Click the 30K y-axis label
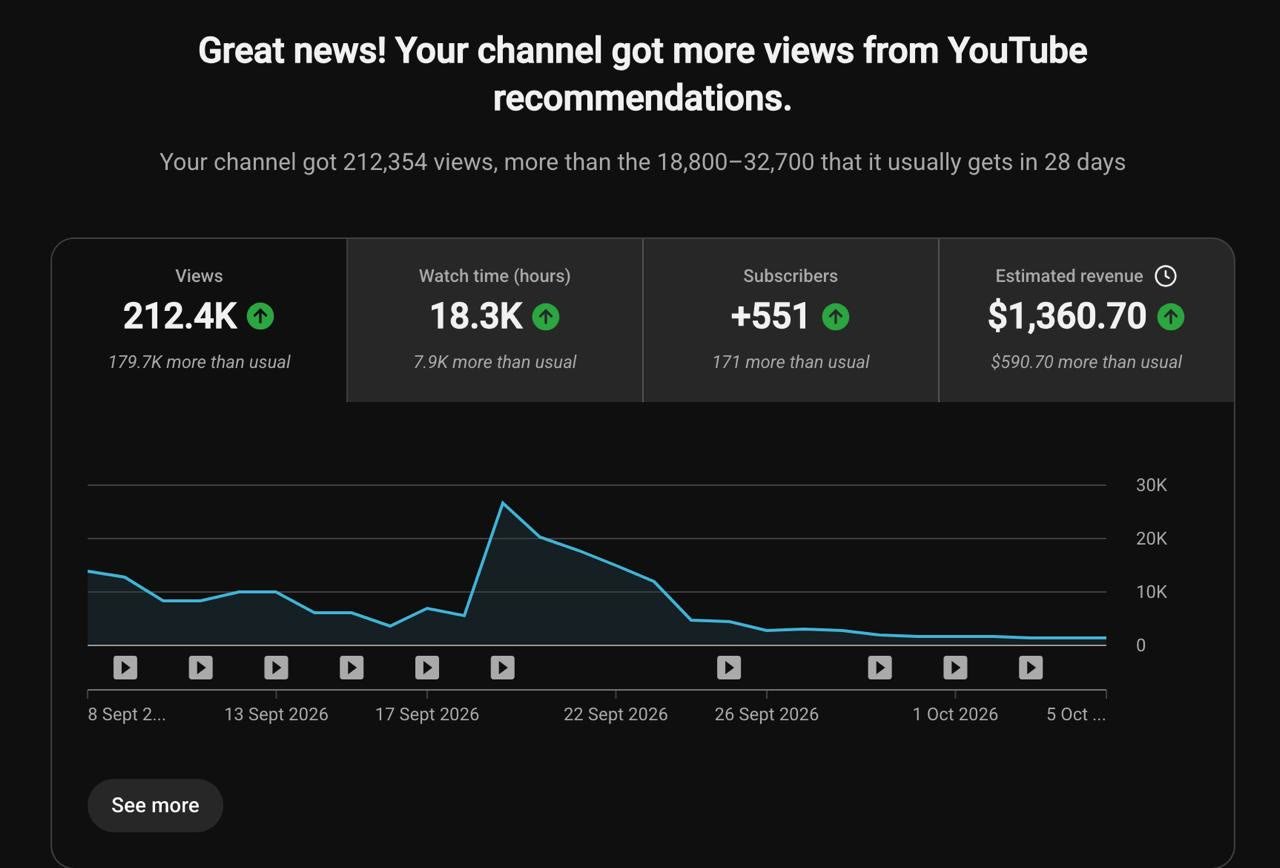Viewport: 1280px width, 868px height. coord(1151,485)
